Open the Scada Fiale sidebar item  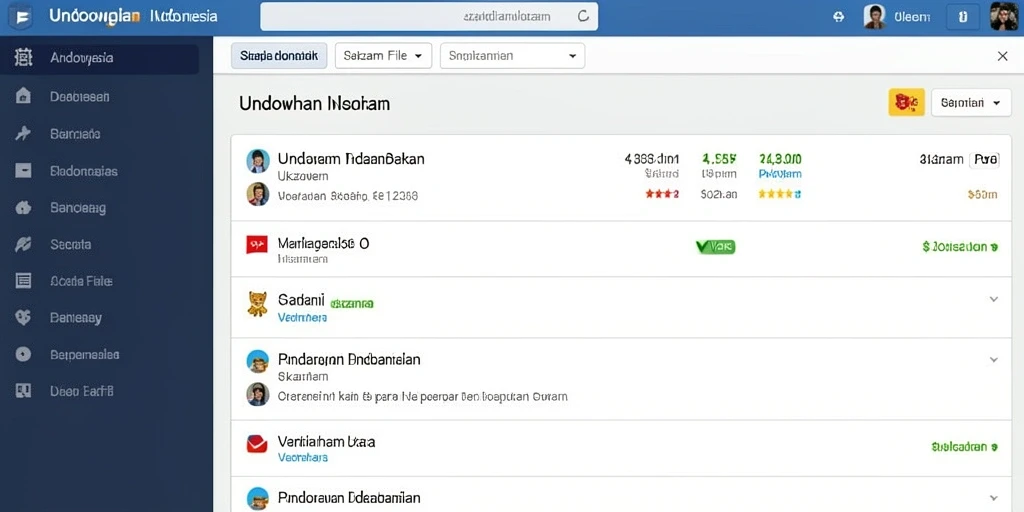[x=81, y=281]
